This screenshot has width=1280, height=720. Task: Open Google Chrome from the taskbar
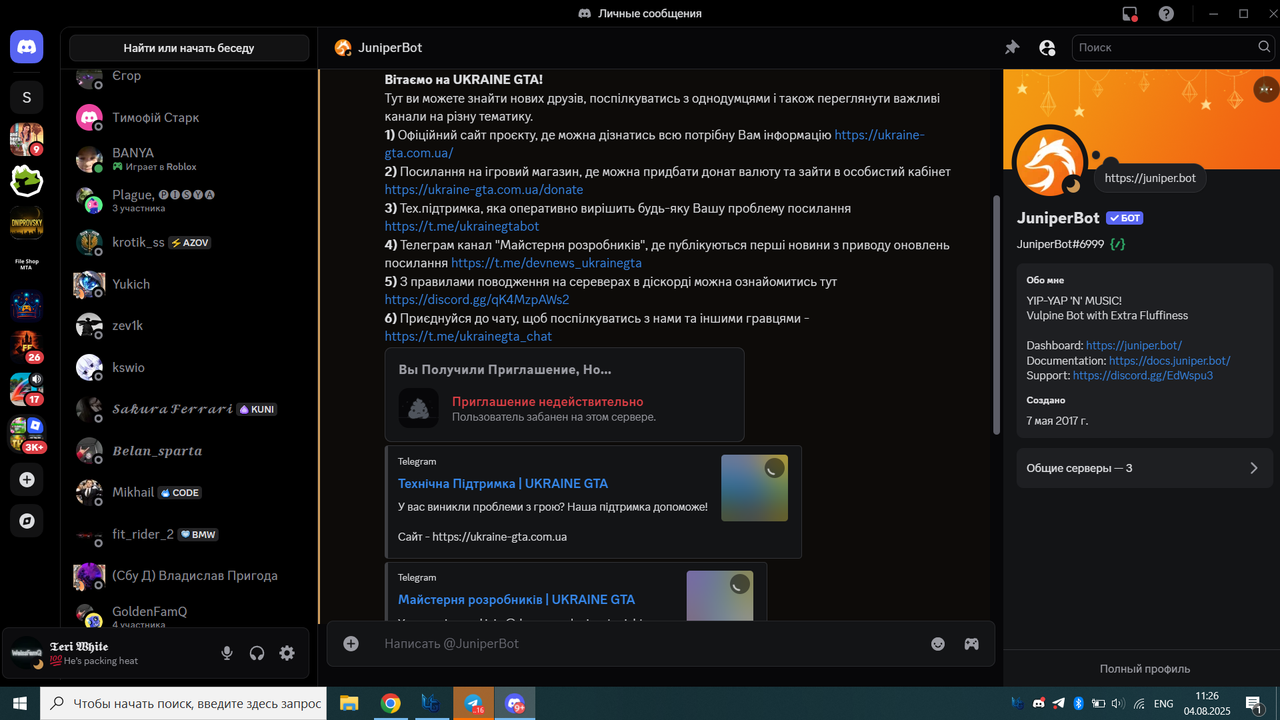[390, 703]
